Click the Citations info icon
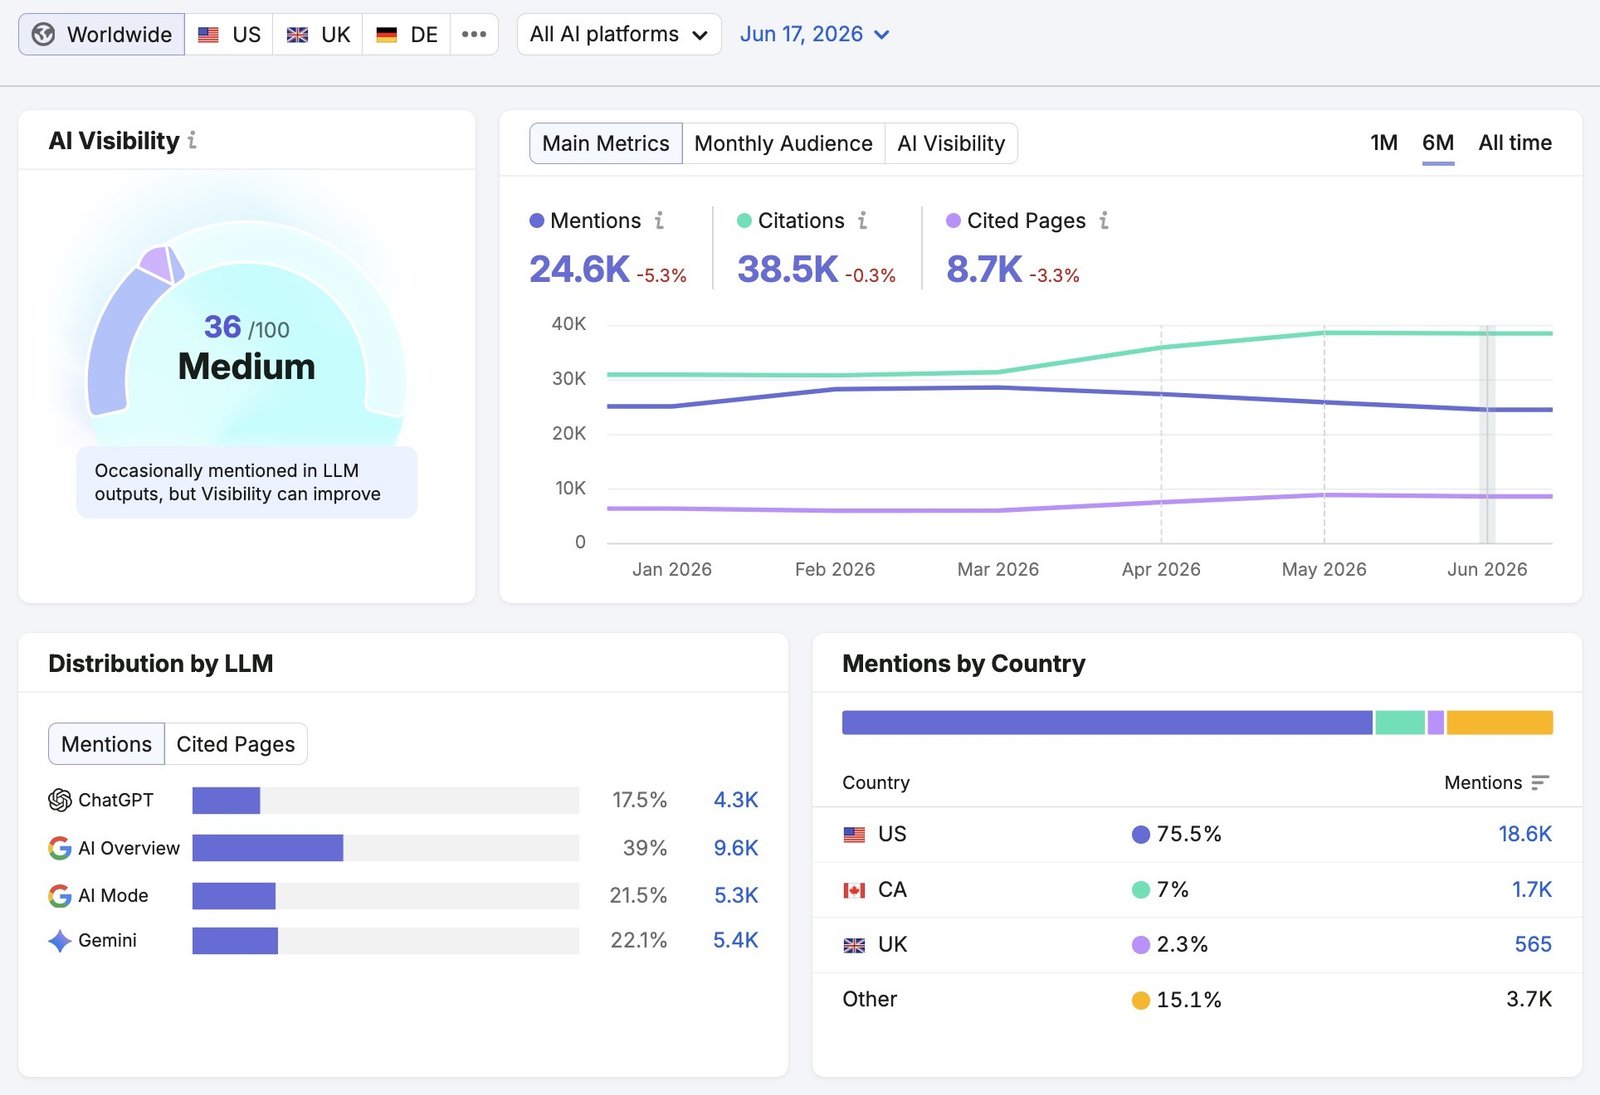 [x=863, y=221]
